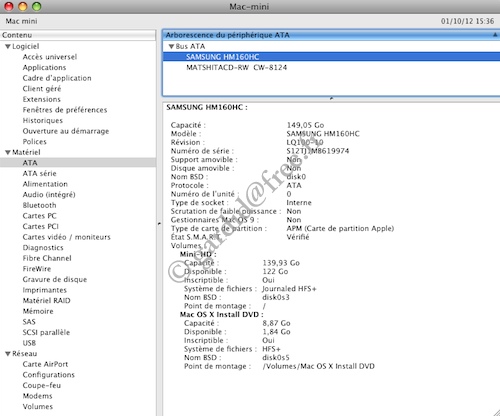Click the État S.M.A.R.T. Vérifié value
This screenshot has height=416, width=500.
(298, 237)
